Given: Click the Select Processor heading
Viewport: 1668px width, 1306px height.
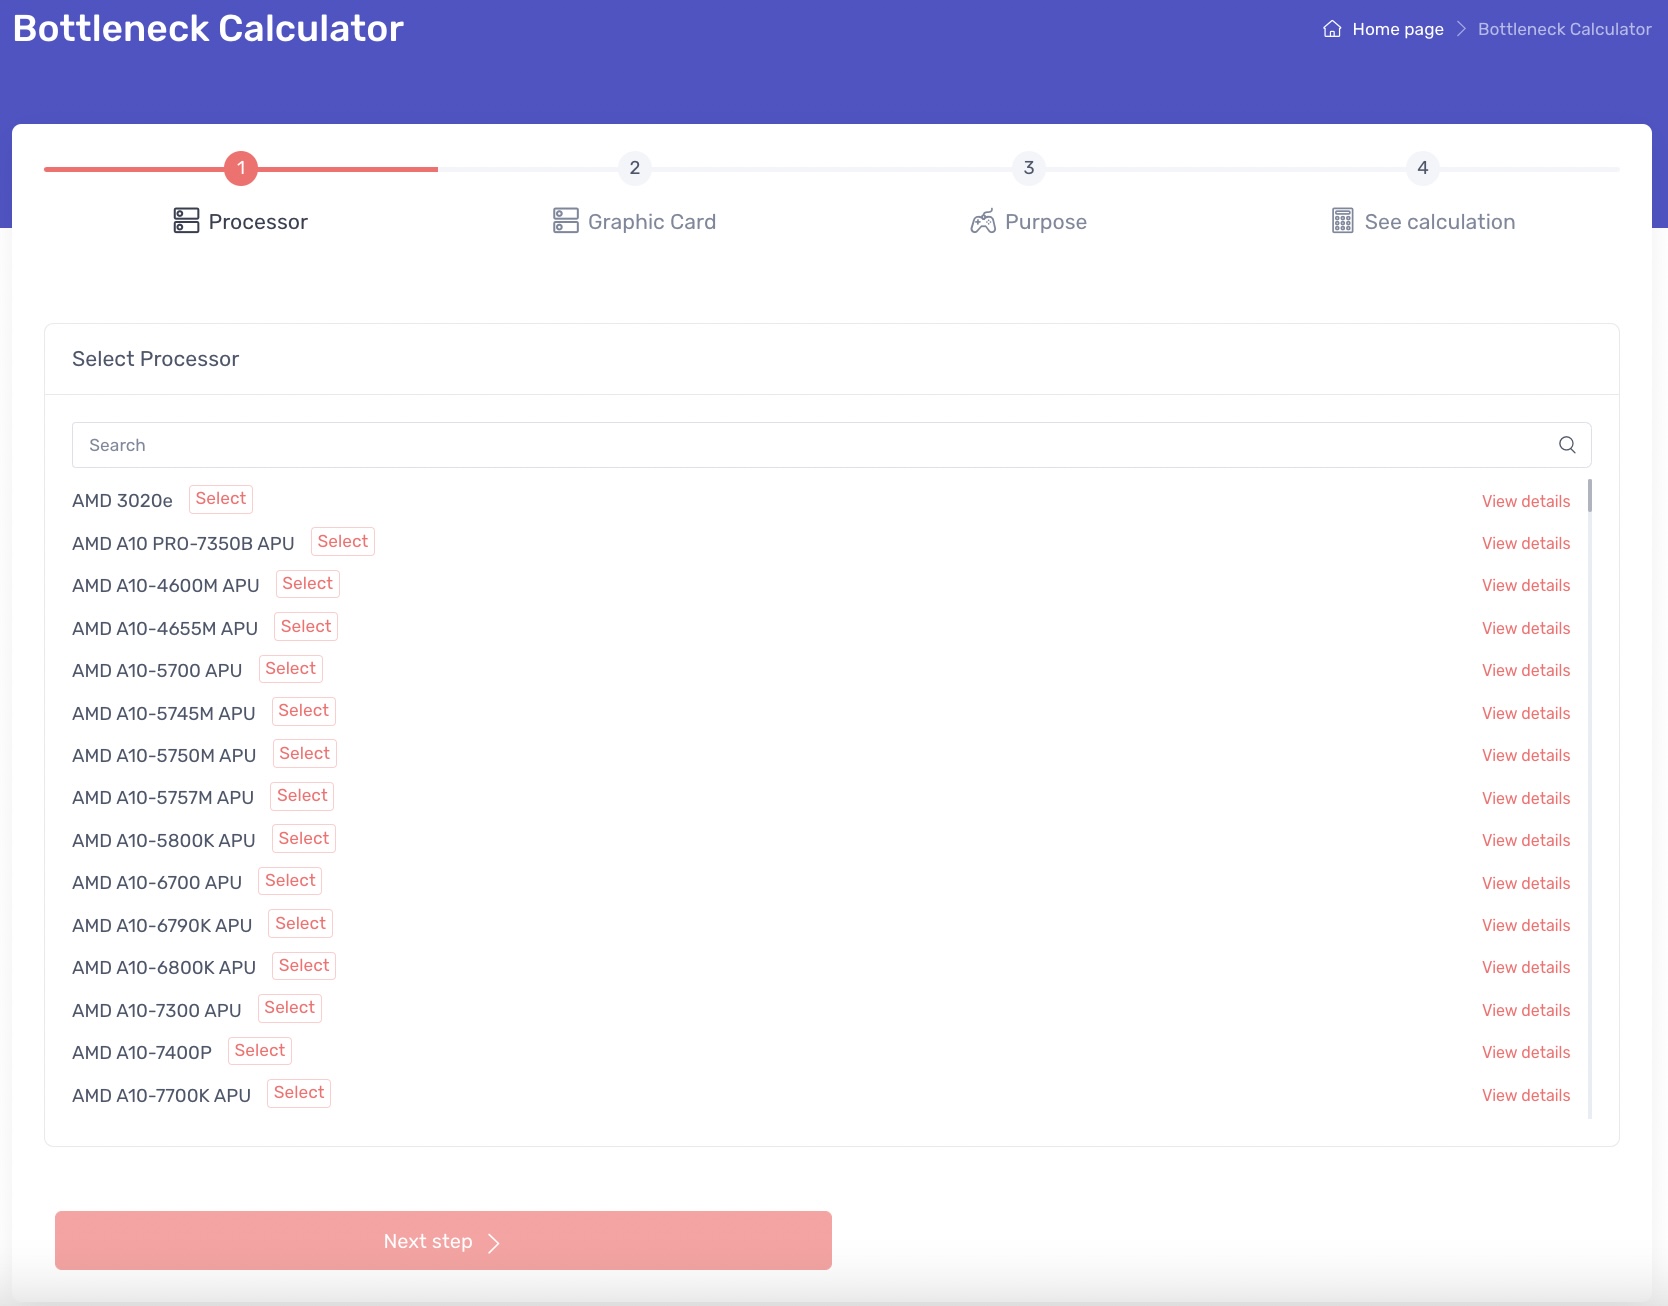Looking at the screenshot, I should (x=155, y=359).
